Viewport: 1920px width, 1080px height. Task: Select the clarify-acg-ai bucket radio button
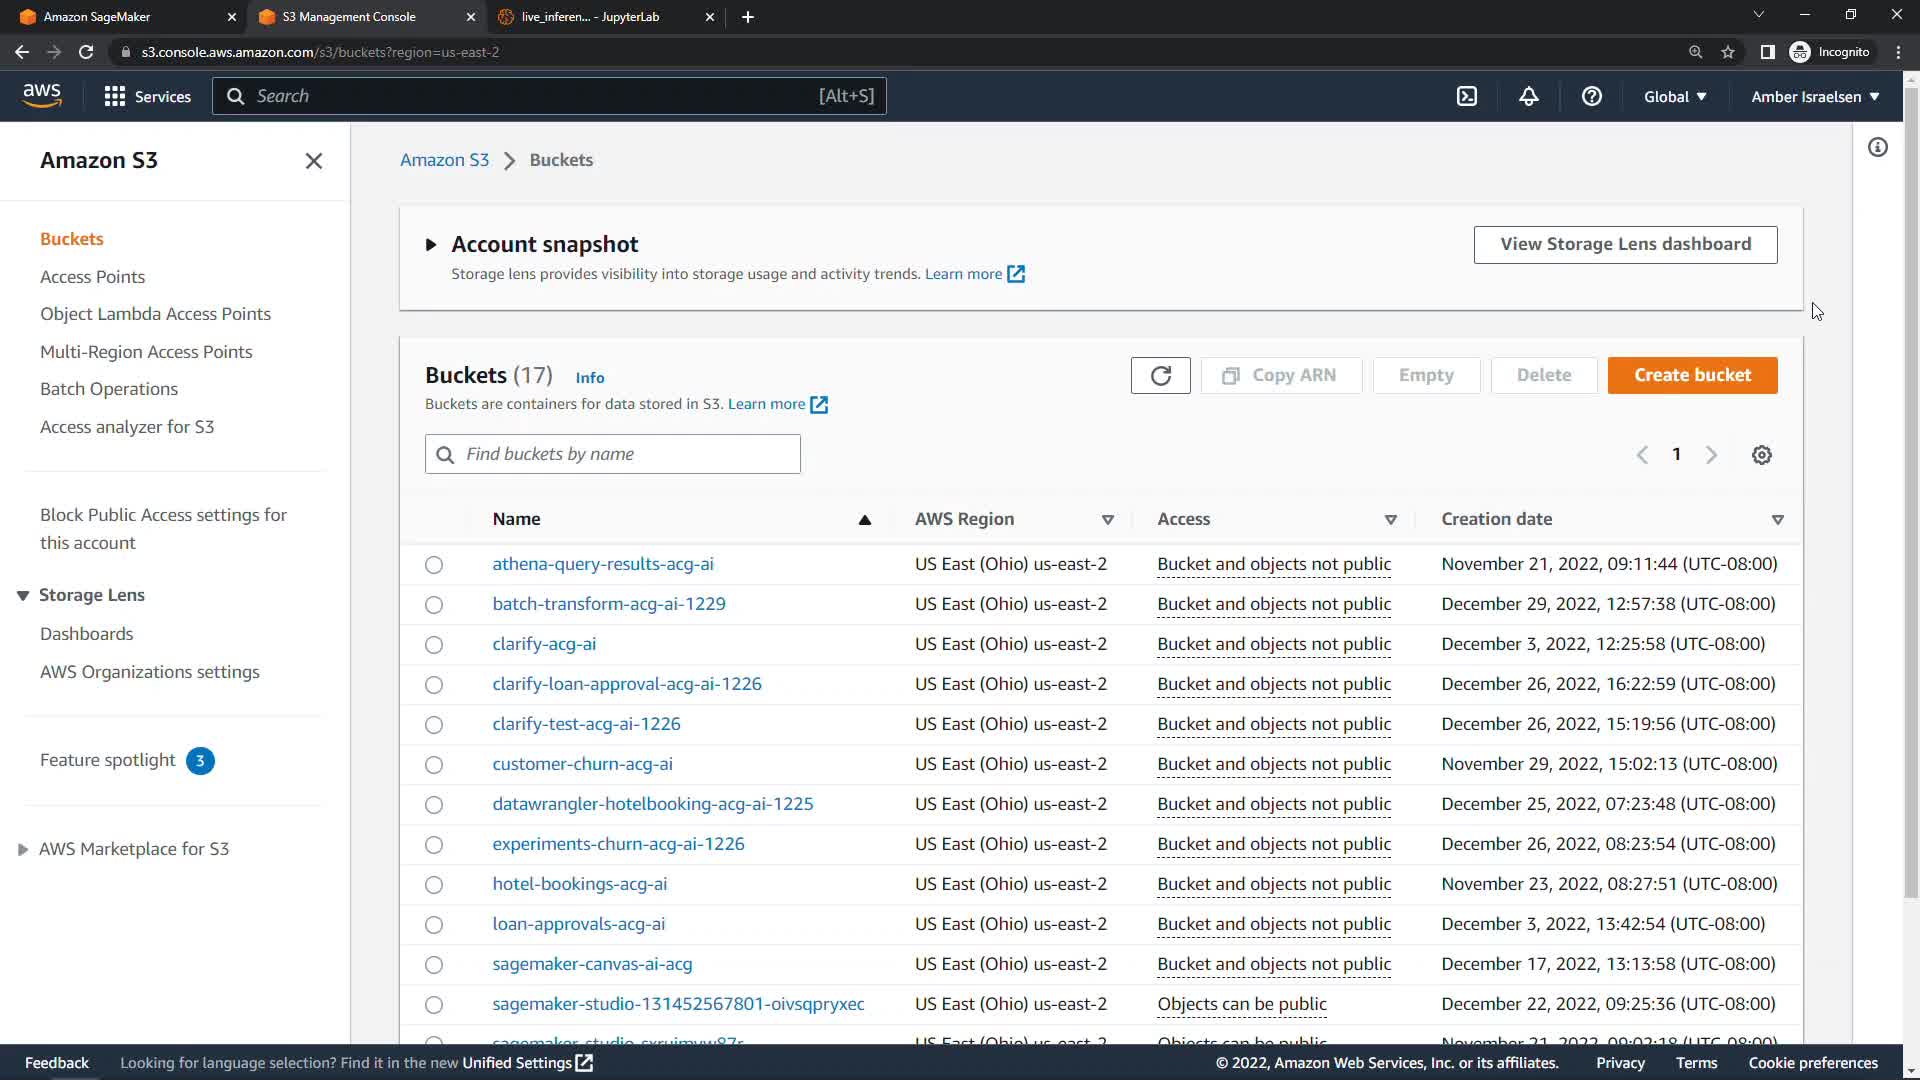(433, 645)
